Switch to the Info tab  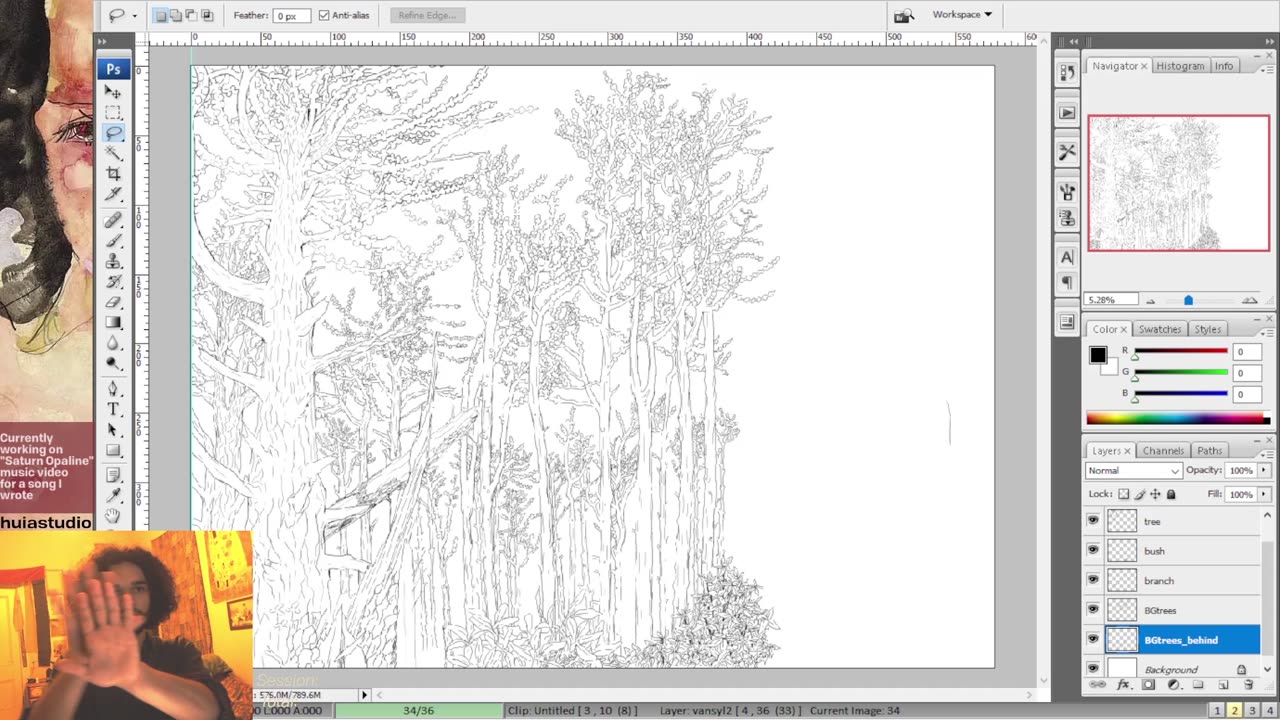[1224, 66]
